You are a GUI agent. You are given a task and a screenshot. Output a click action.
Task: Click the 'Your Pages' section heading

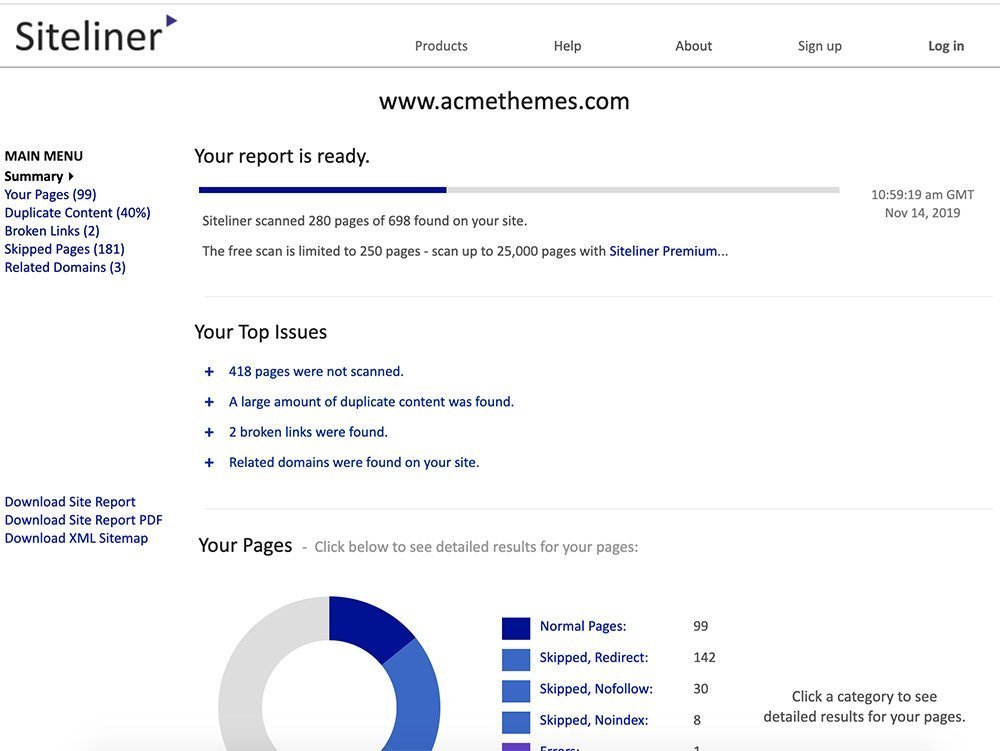click(245, 545)
